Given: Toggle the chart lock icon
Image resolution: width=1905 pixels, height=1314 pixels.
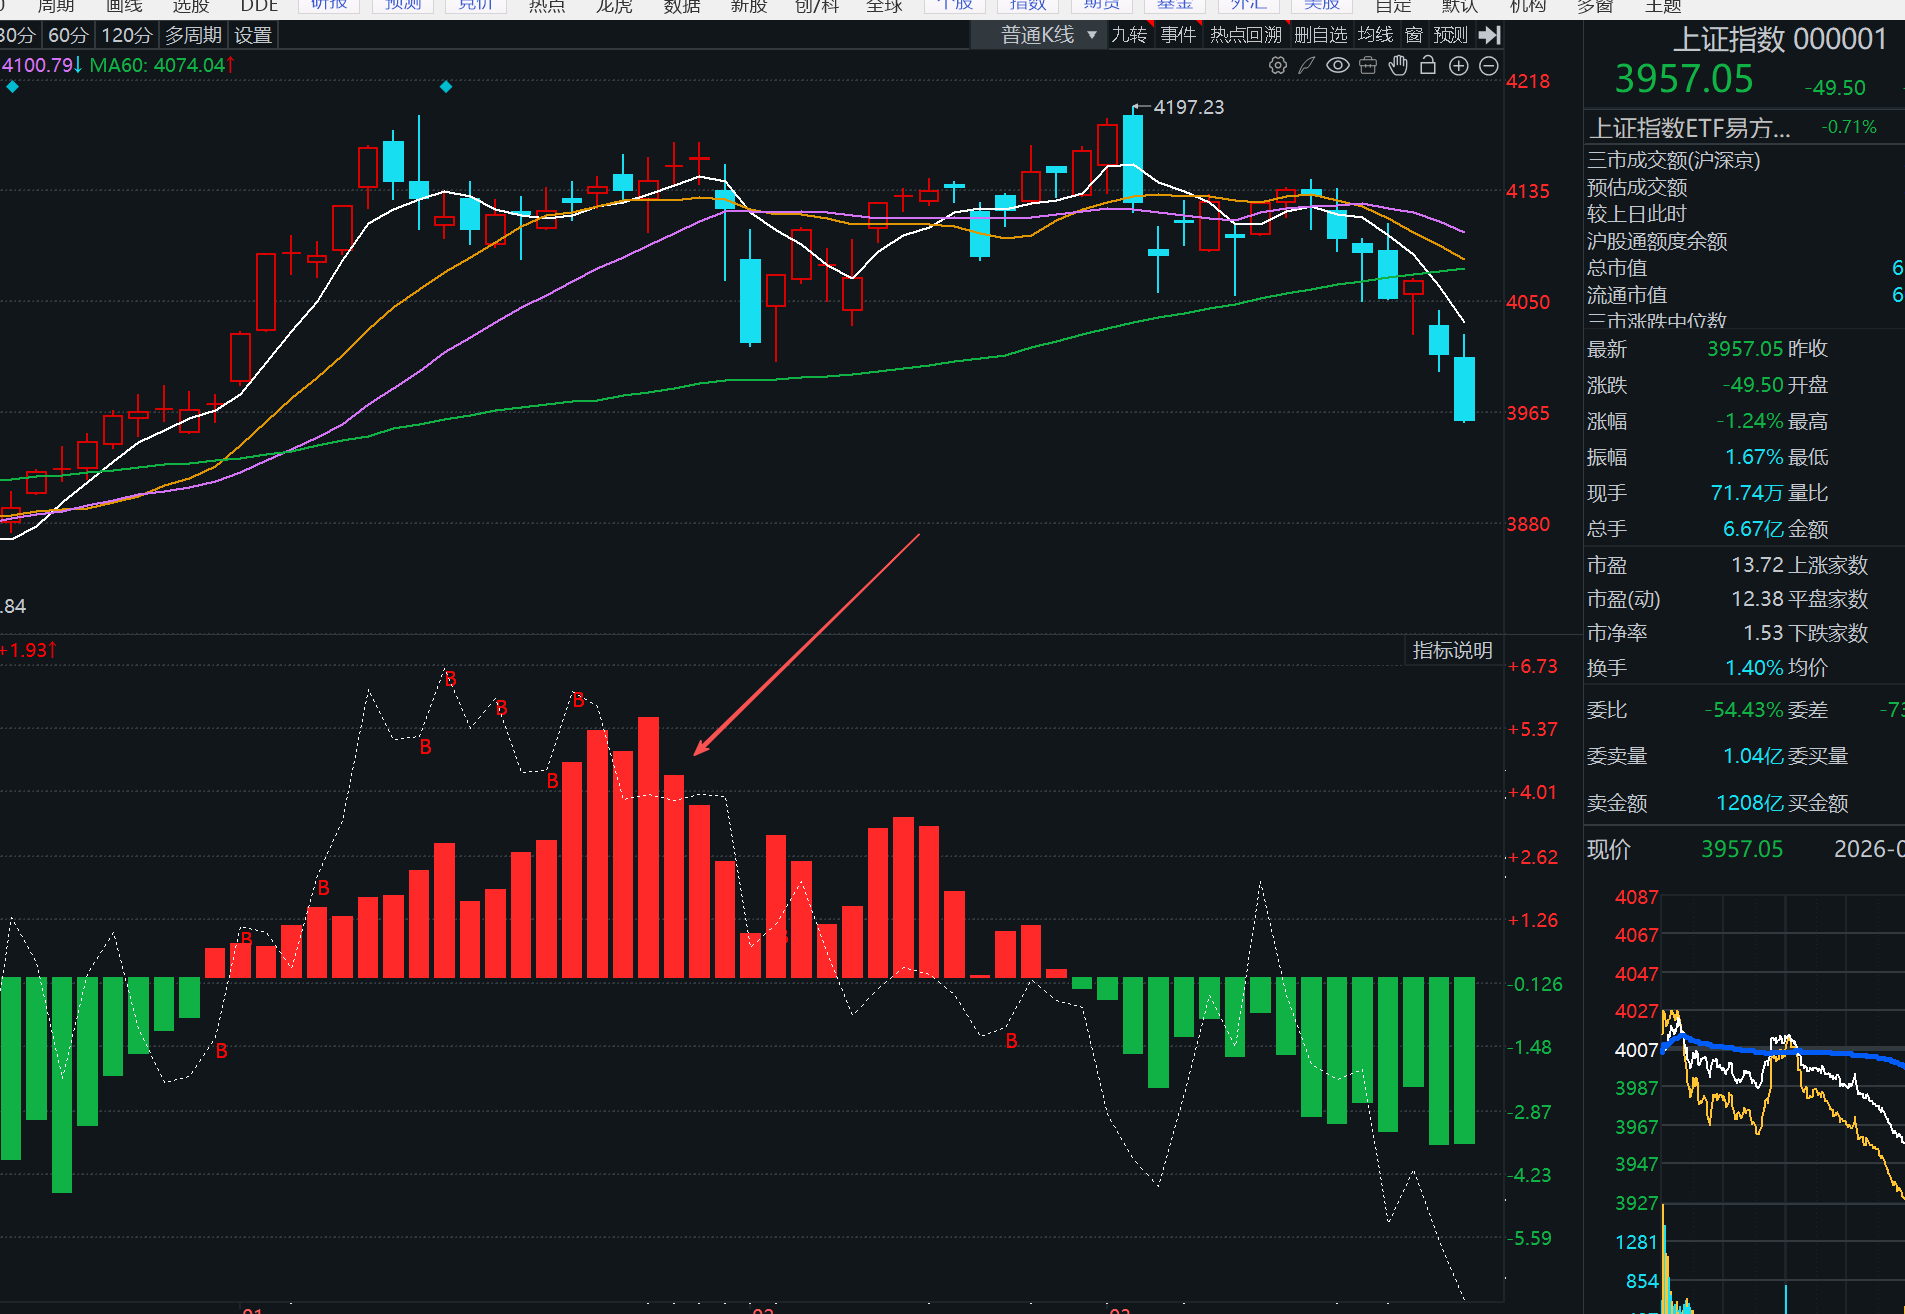Looking at the screenshot, I should [x=1428, y=66].
